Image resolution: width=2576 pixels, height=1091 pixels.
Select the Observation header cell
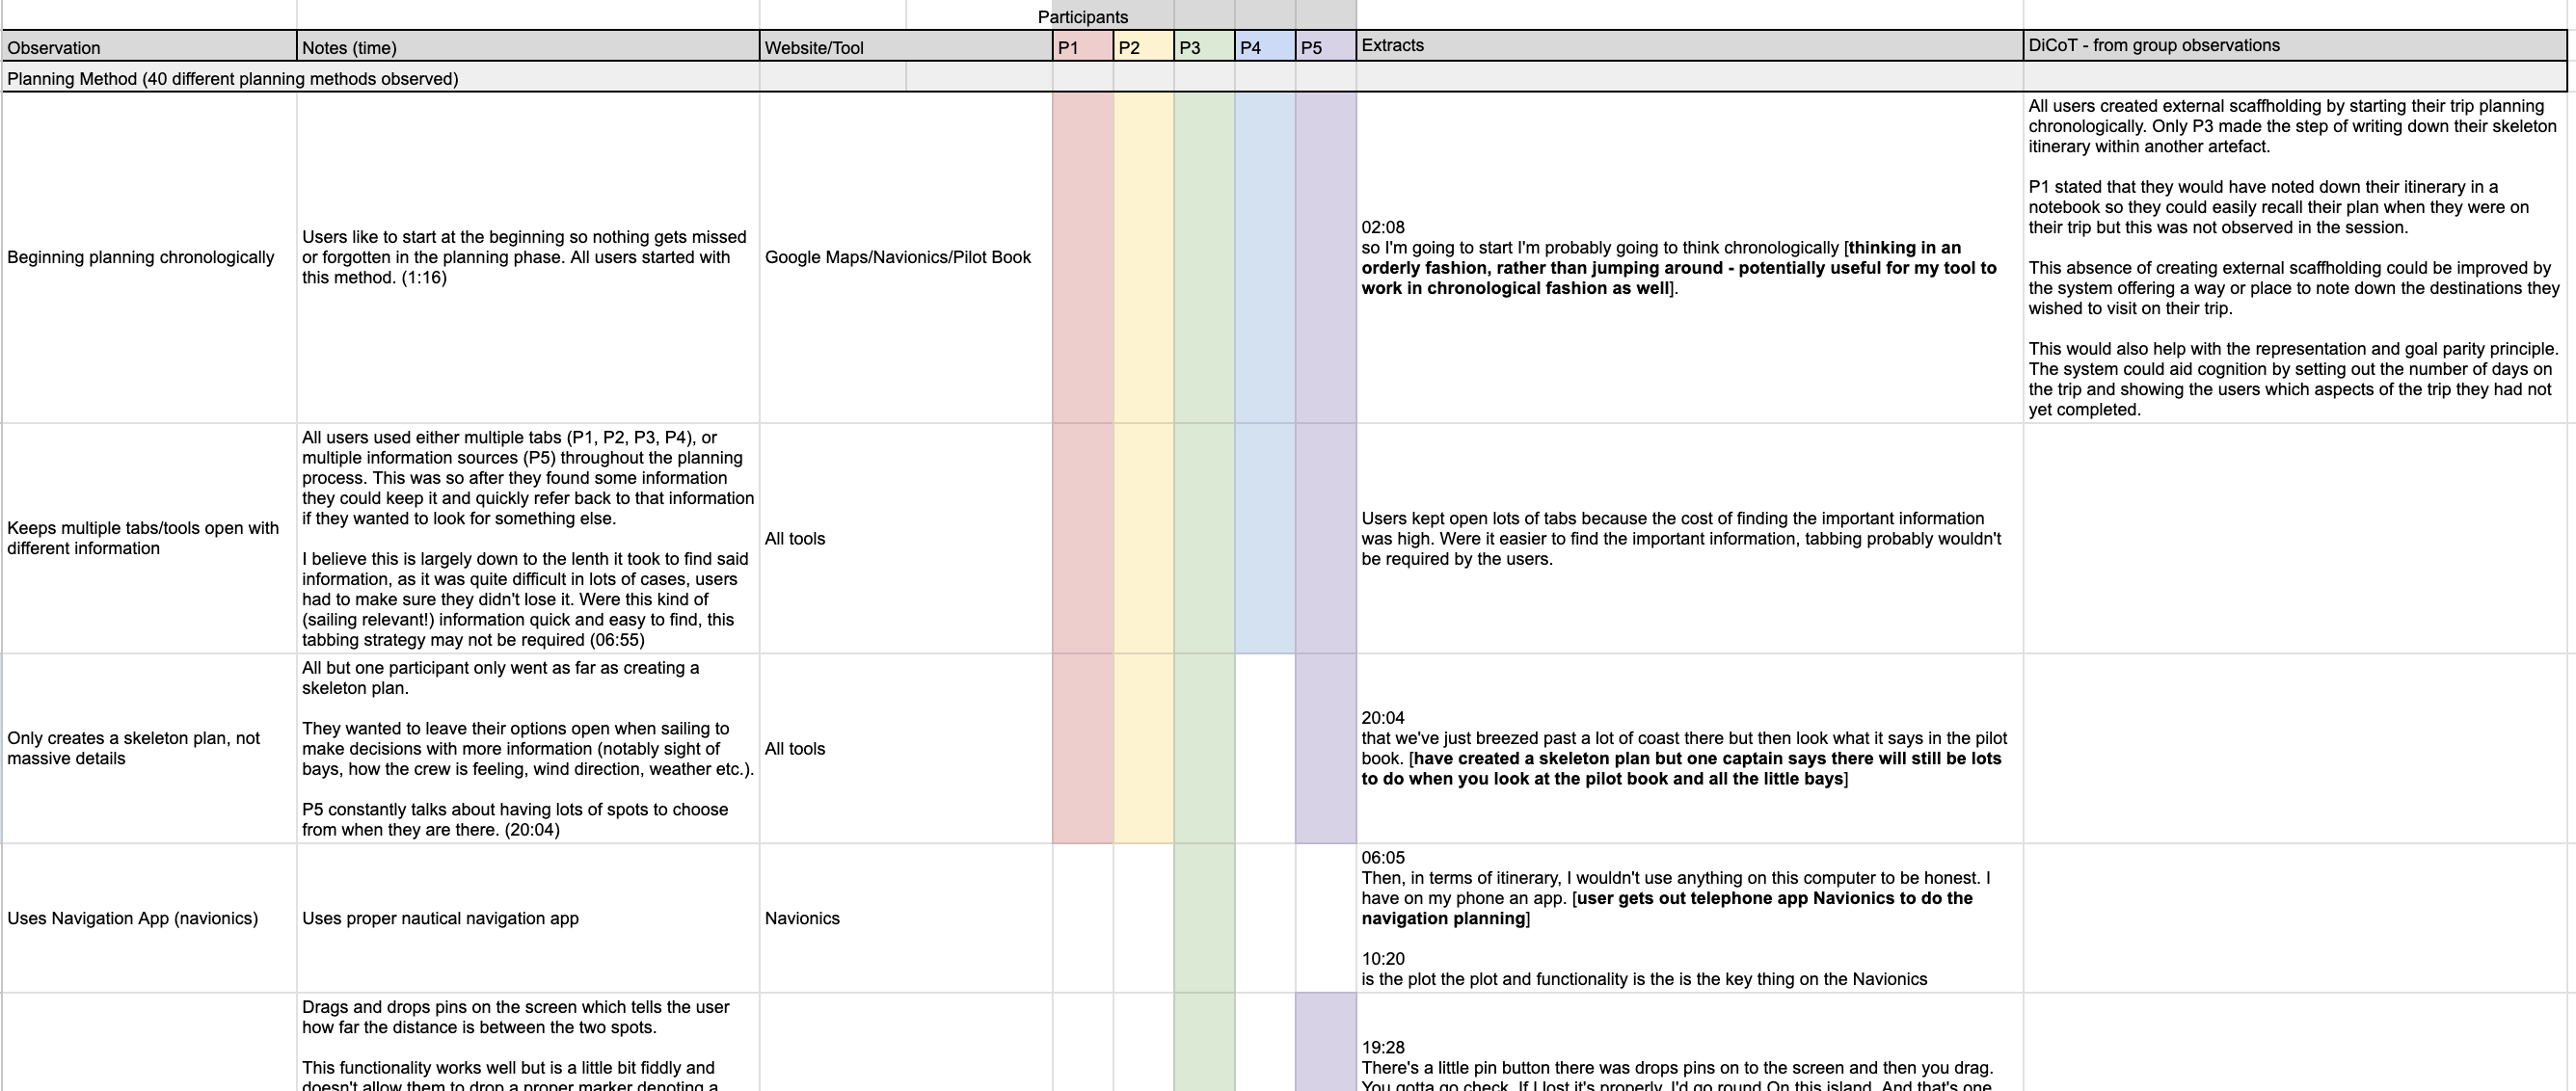(x=149, y=47)
